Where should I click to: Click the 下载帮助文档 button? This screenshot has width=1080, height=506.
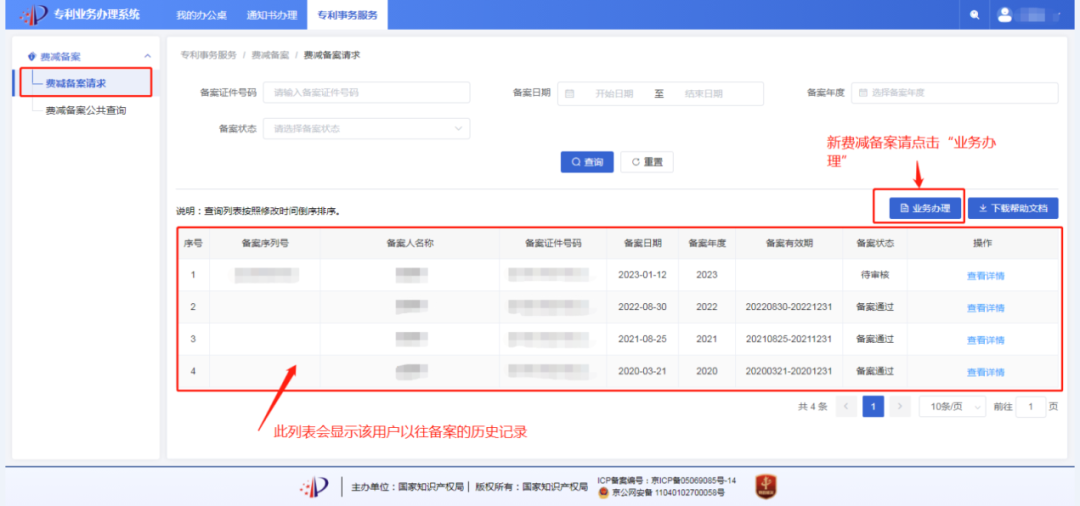point(1013,209)
